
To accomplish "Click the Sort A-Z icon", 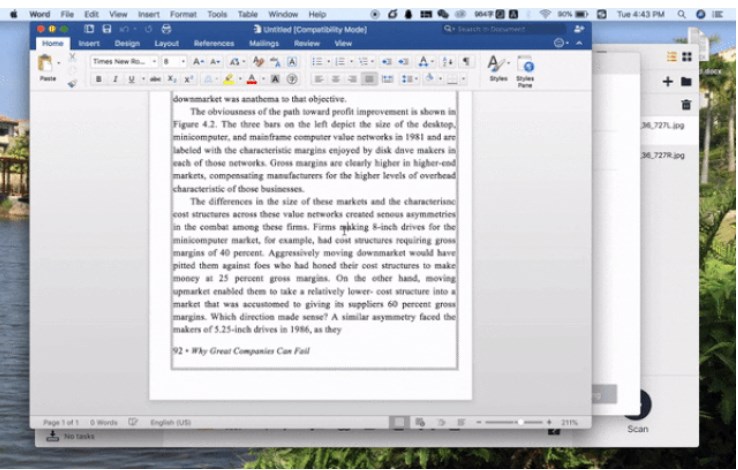I will pyautogui.click(x=448, y=62).
